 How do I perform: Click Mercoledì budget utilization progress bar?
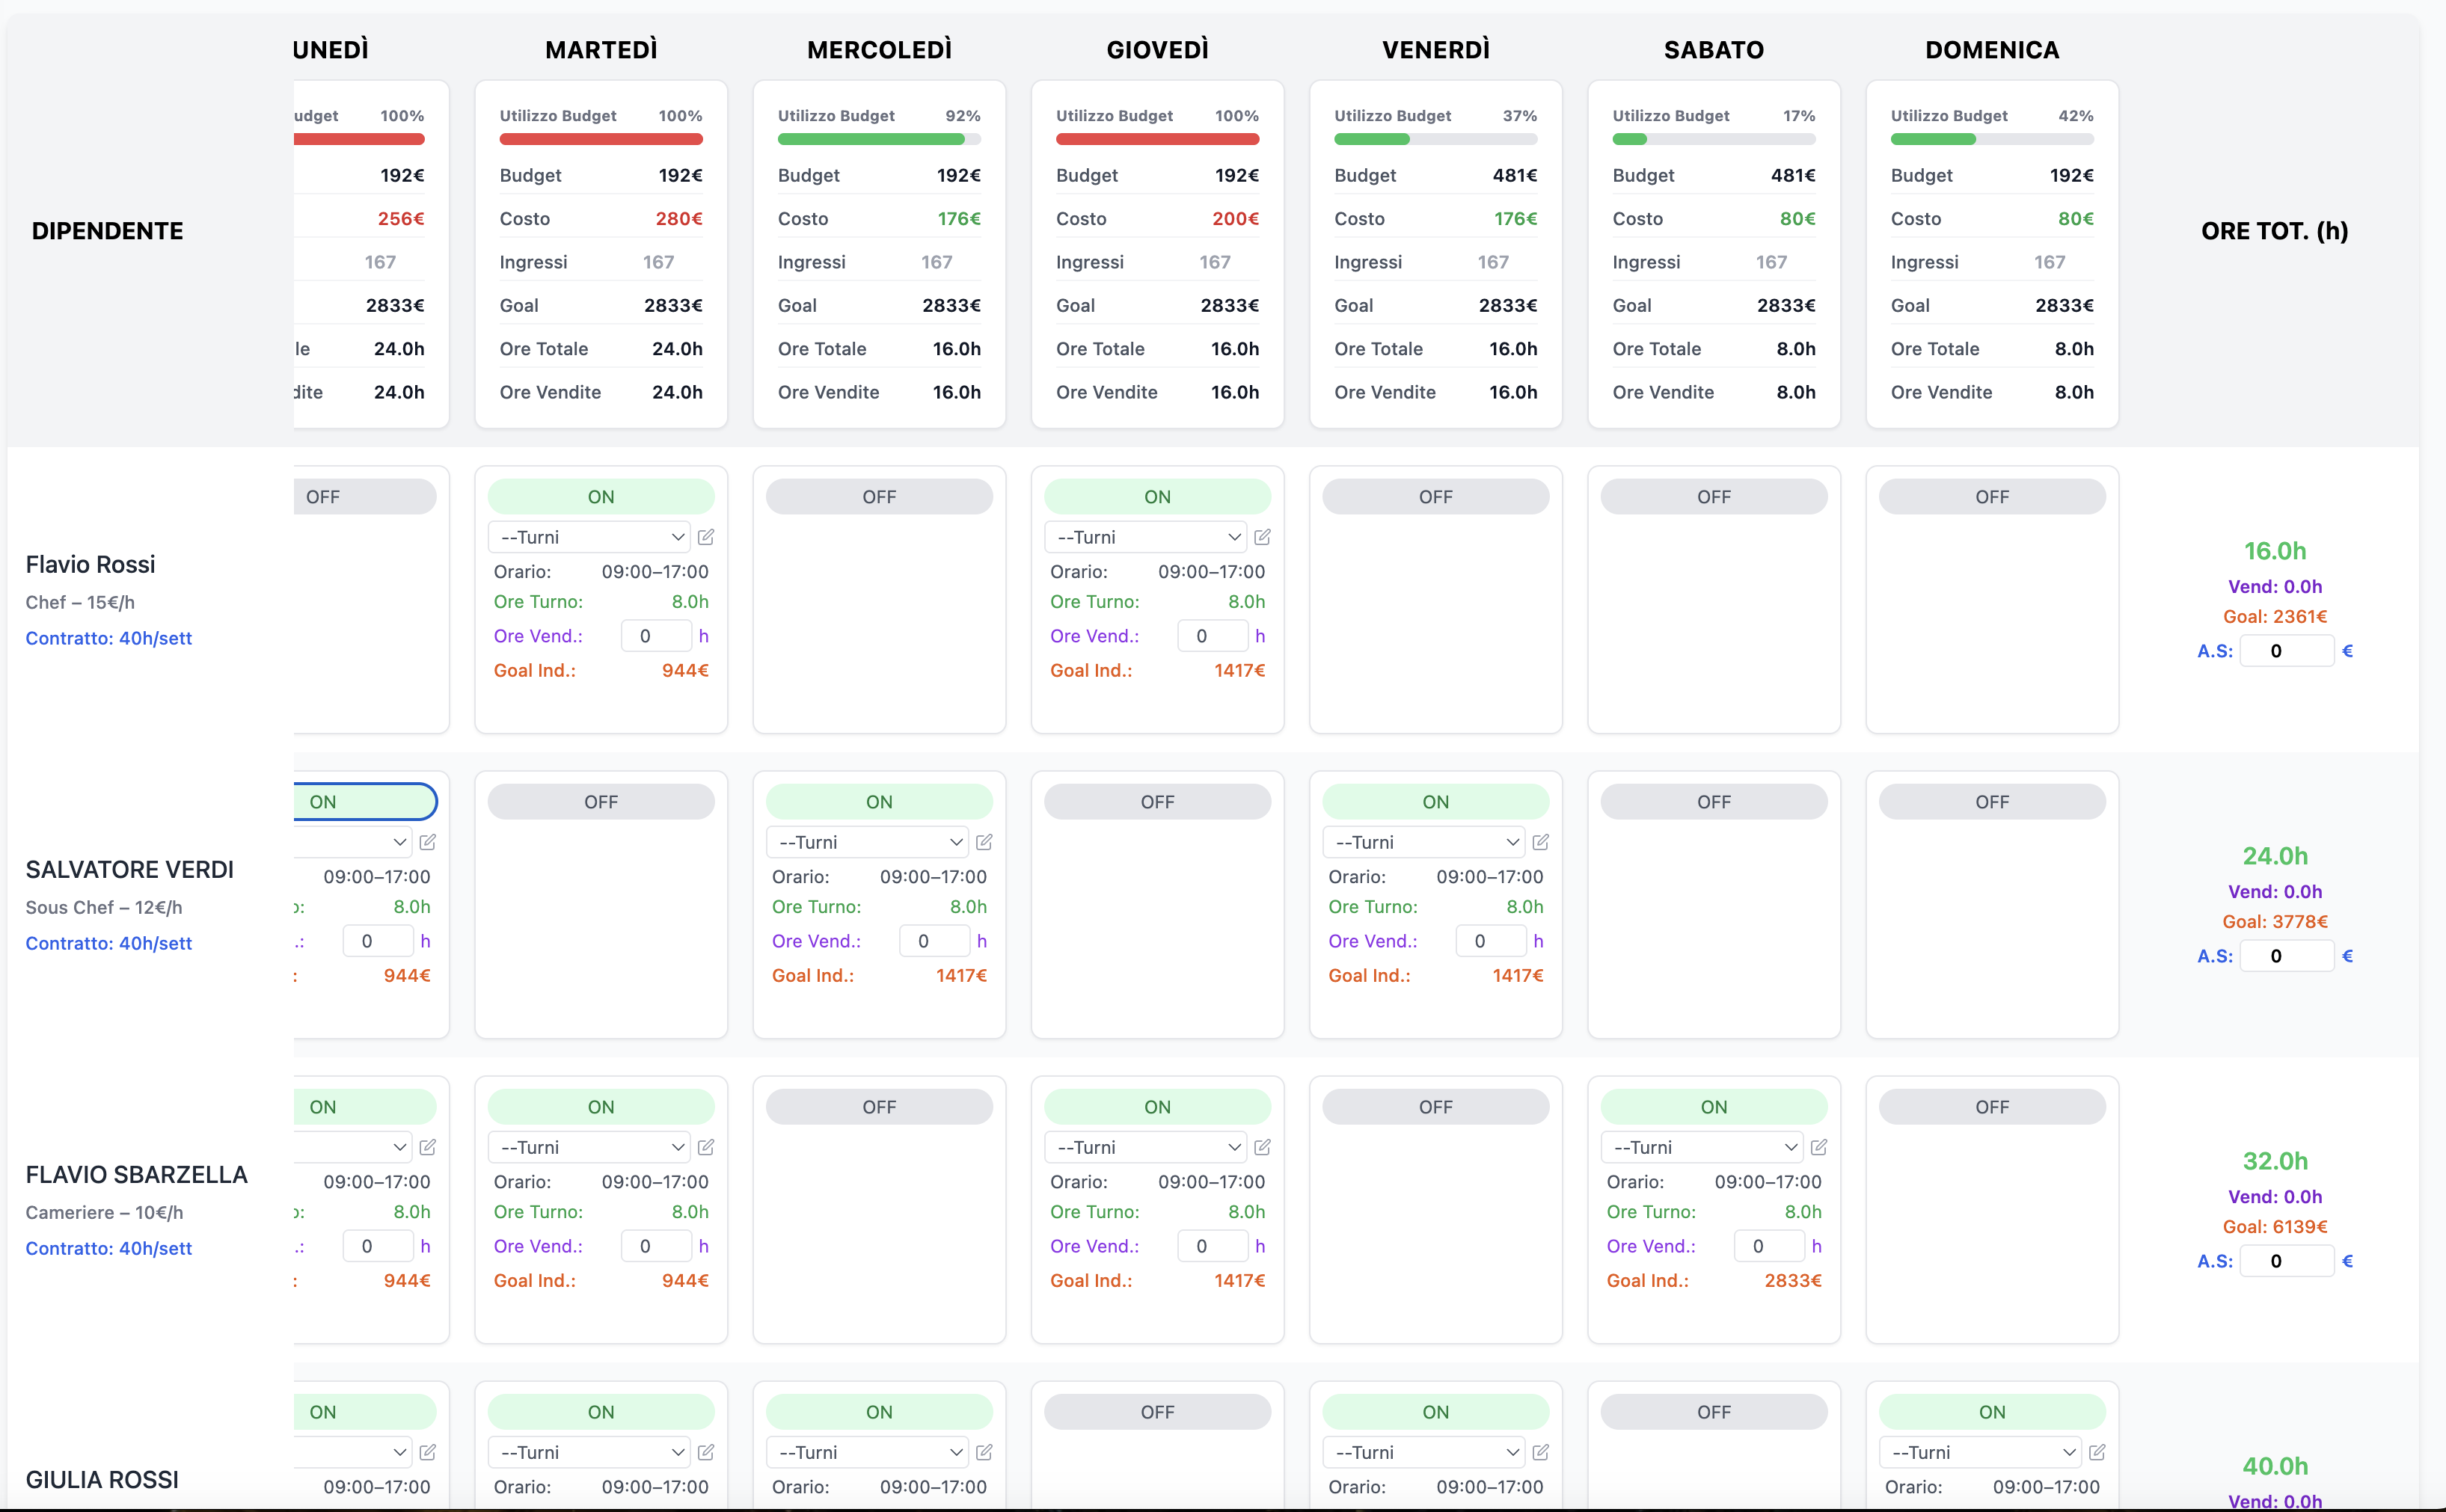(879, 140)
